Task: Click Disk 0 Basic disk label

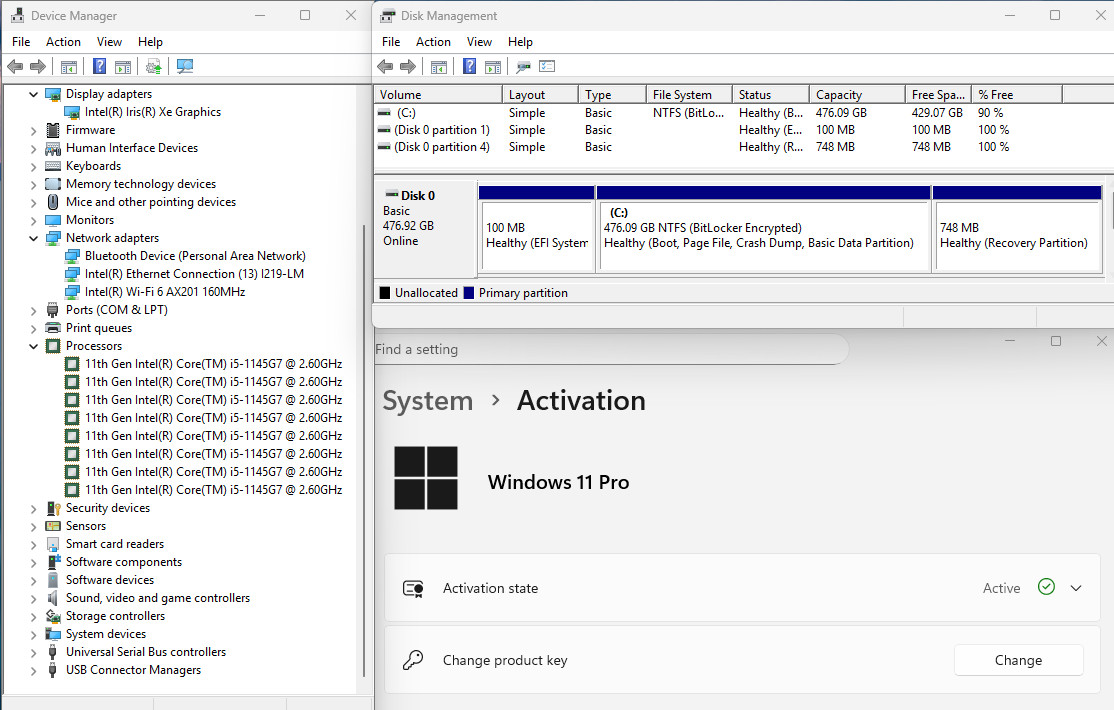Action: [425, 227]
